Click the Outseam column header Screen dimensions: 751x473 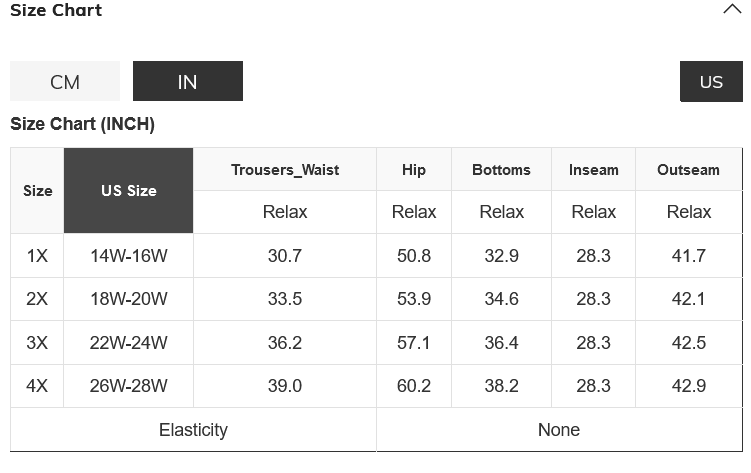688,170
